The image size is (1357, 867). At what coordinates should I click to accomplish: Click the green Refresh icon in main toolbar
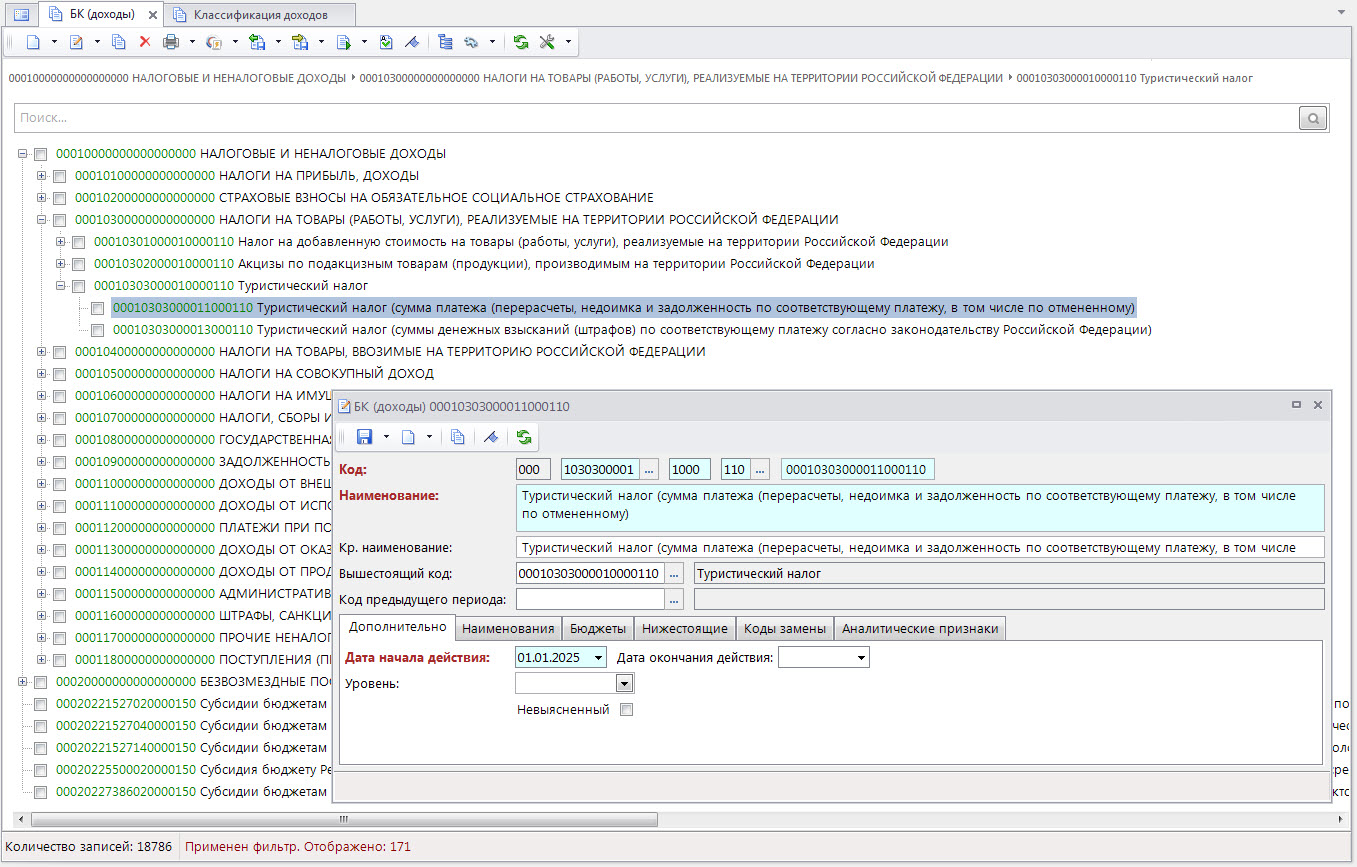521,42
